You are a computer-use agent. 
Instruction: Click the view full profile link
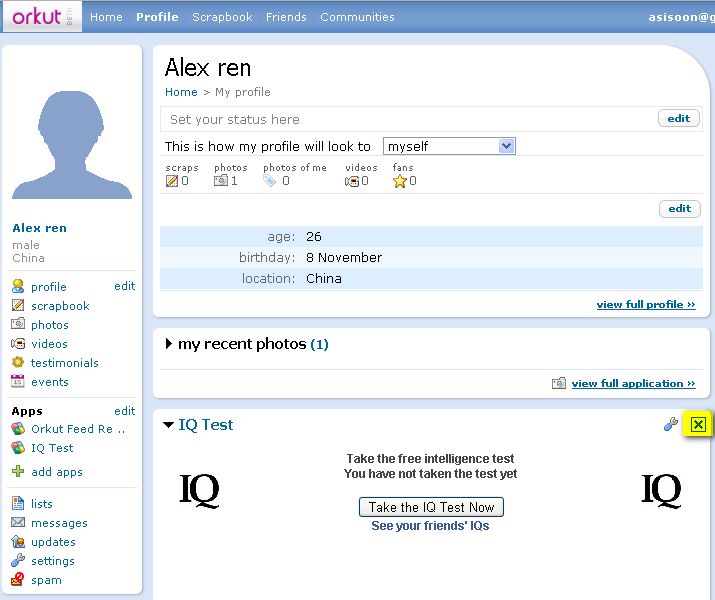pos(645,305)
